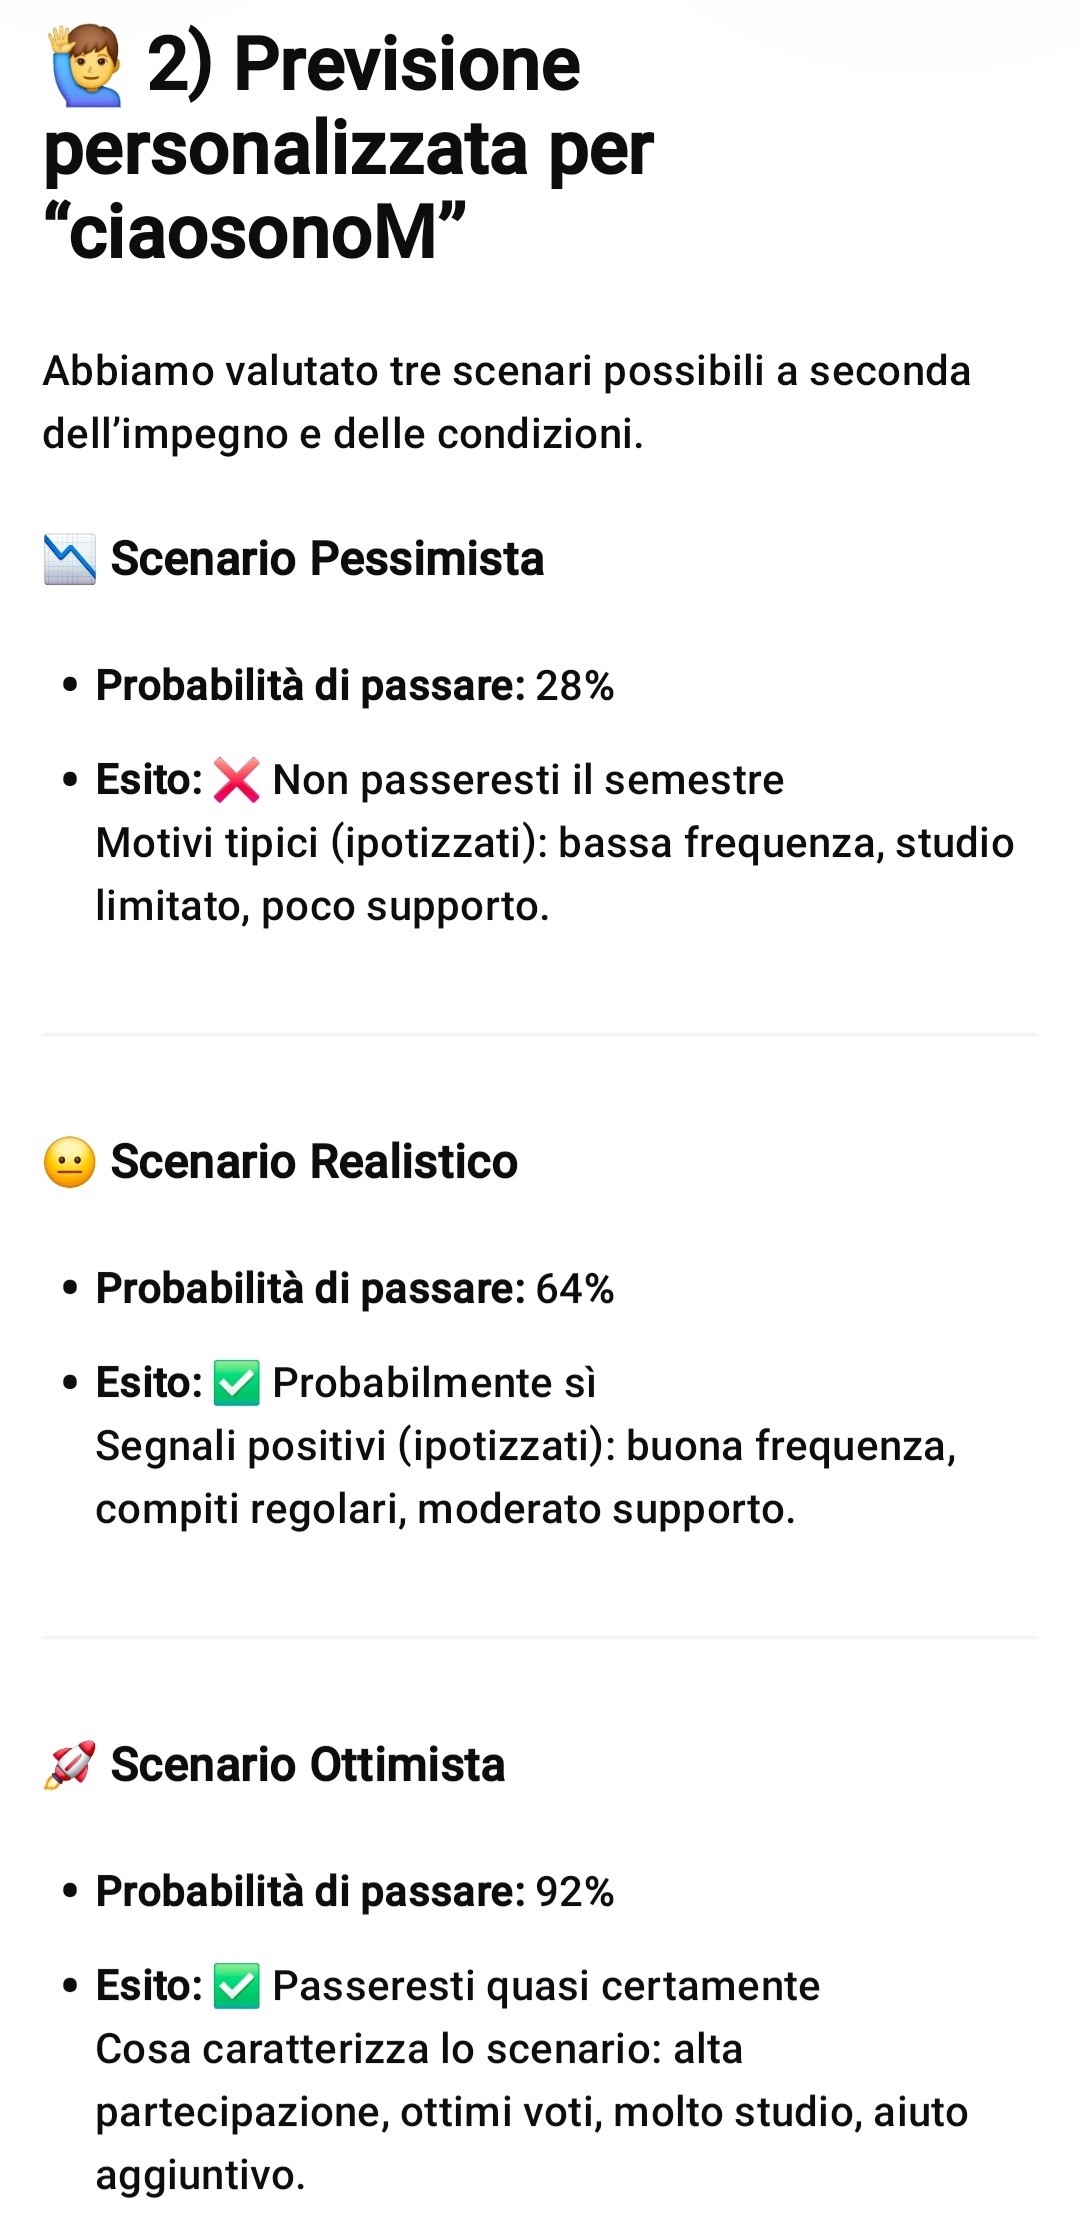
Task: Click the 'Segnali positivi (ipotizzati)' text line
Action: click(526, 1446)
